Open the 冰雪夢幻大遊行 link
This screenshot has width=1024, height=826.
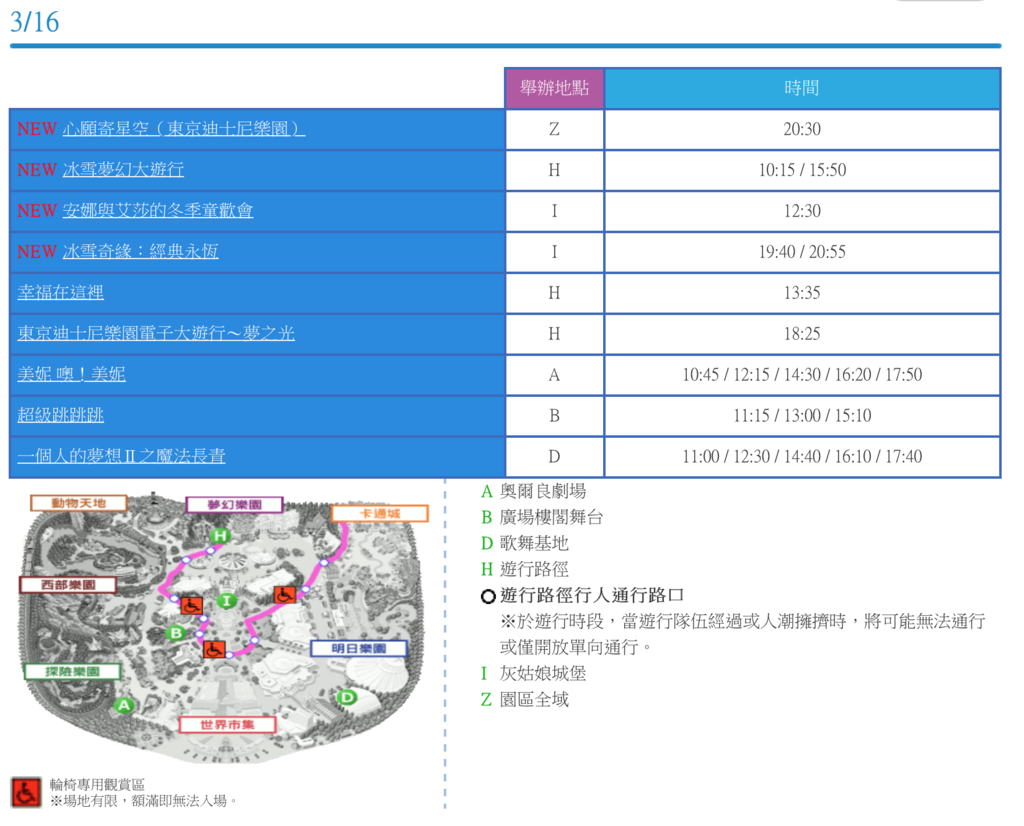click(x=123, y=170)
